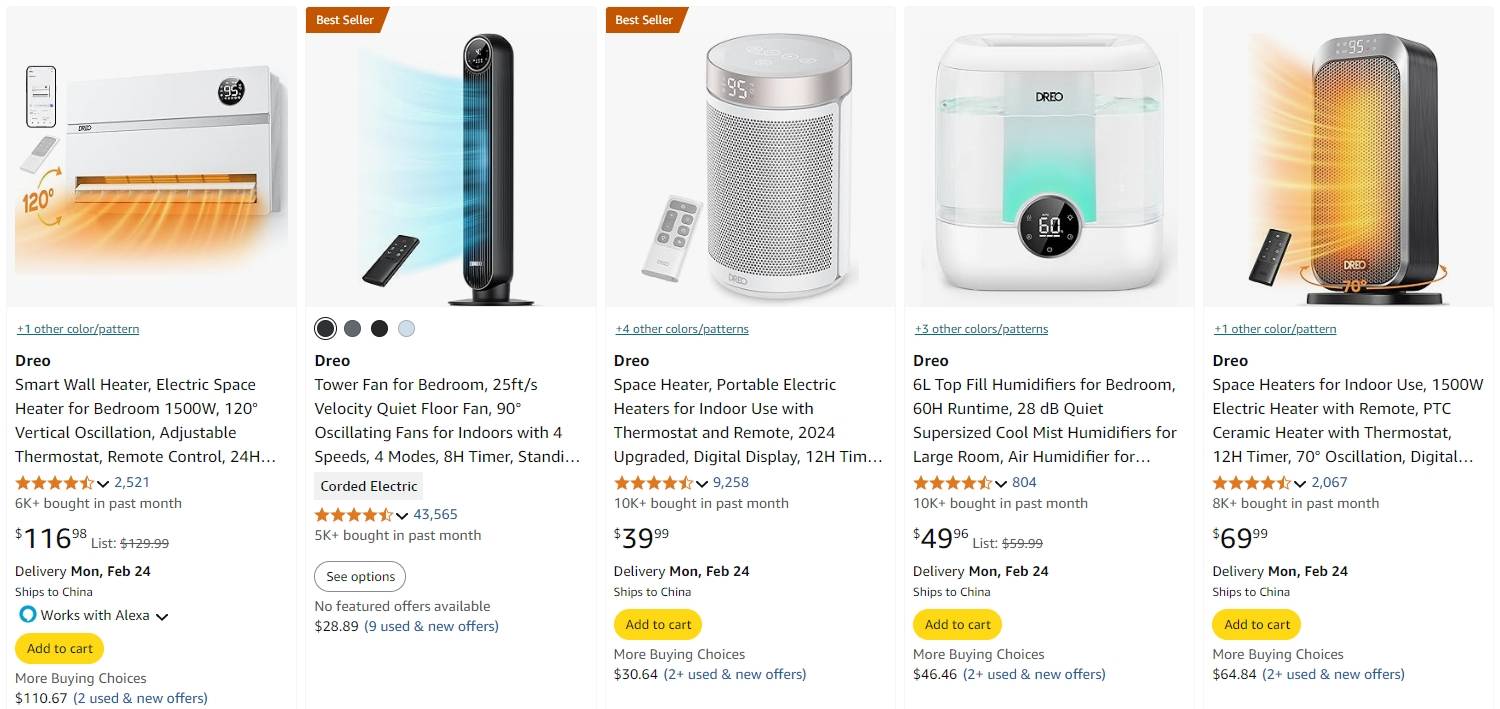Image resolution: width=1500 pixels, height=709 pixels.
Task: Open the 43,565 reviews link
Action: [x=435, y=515]
